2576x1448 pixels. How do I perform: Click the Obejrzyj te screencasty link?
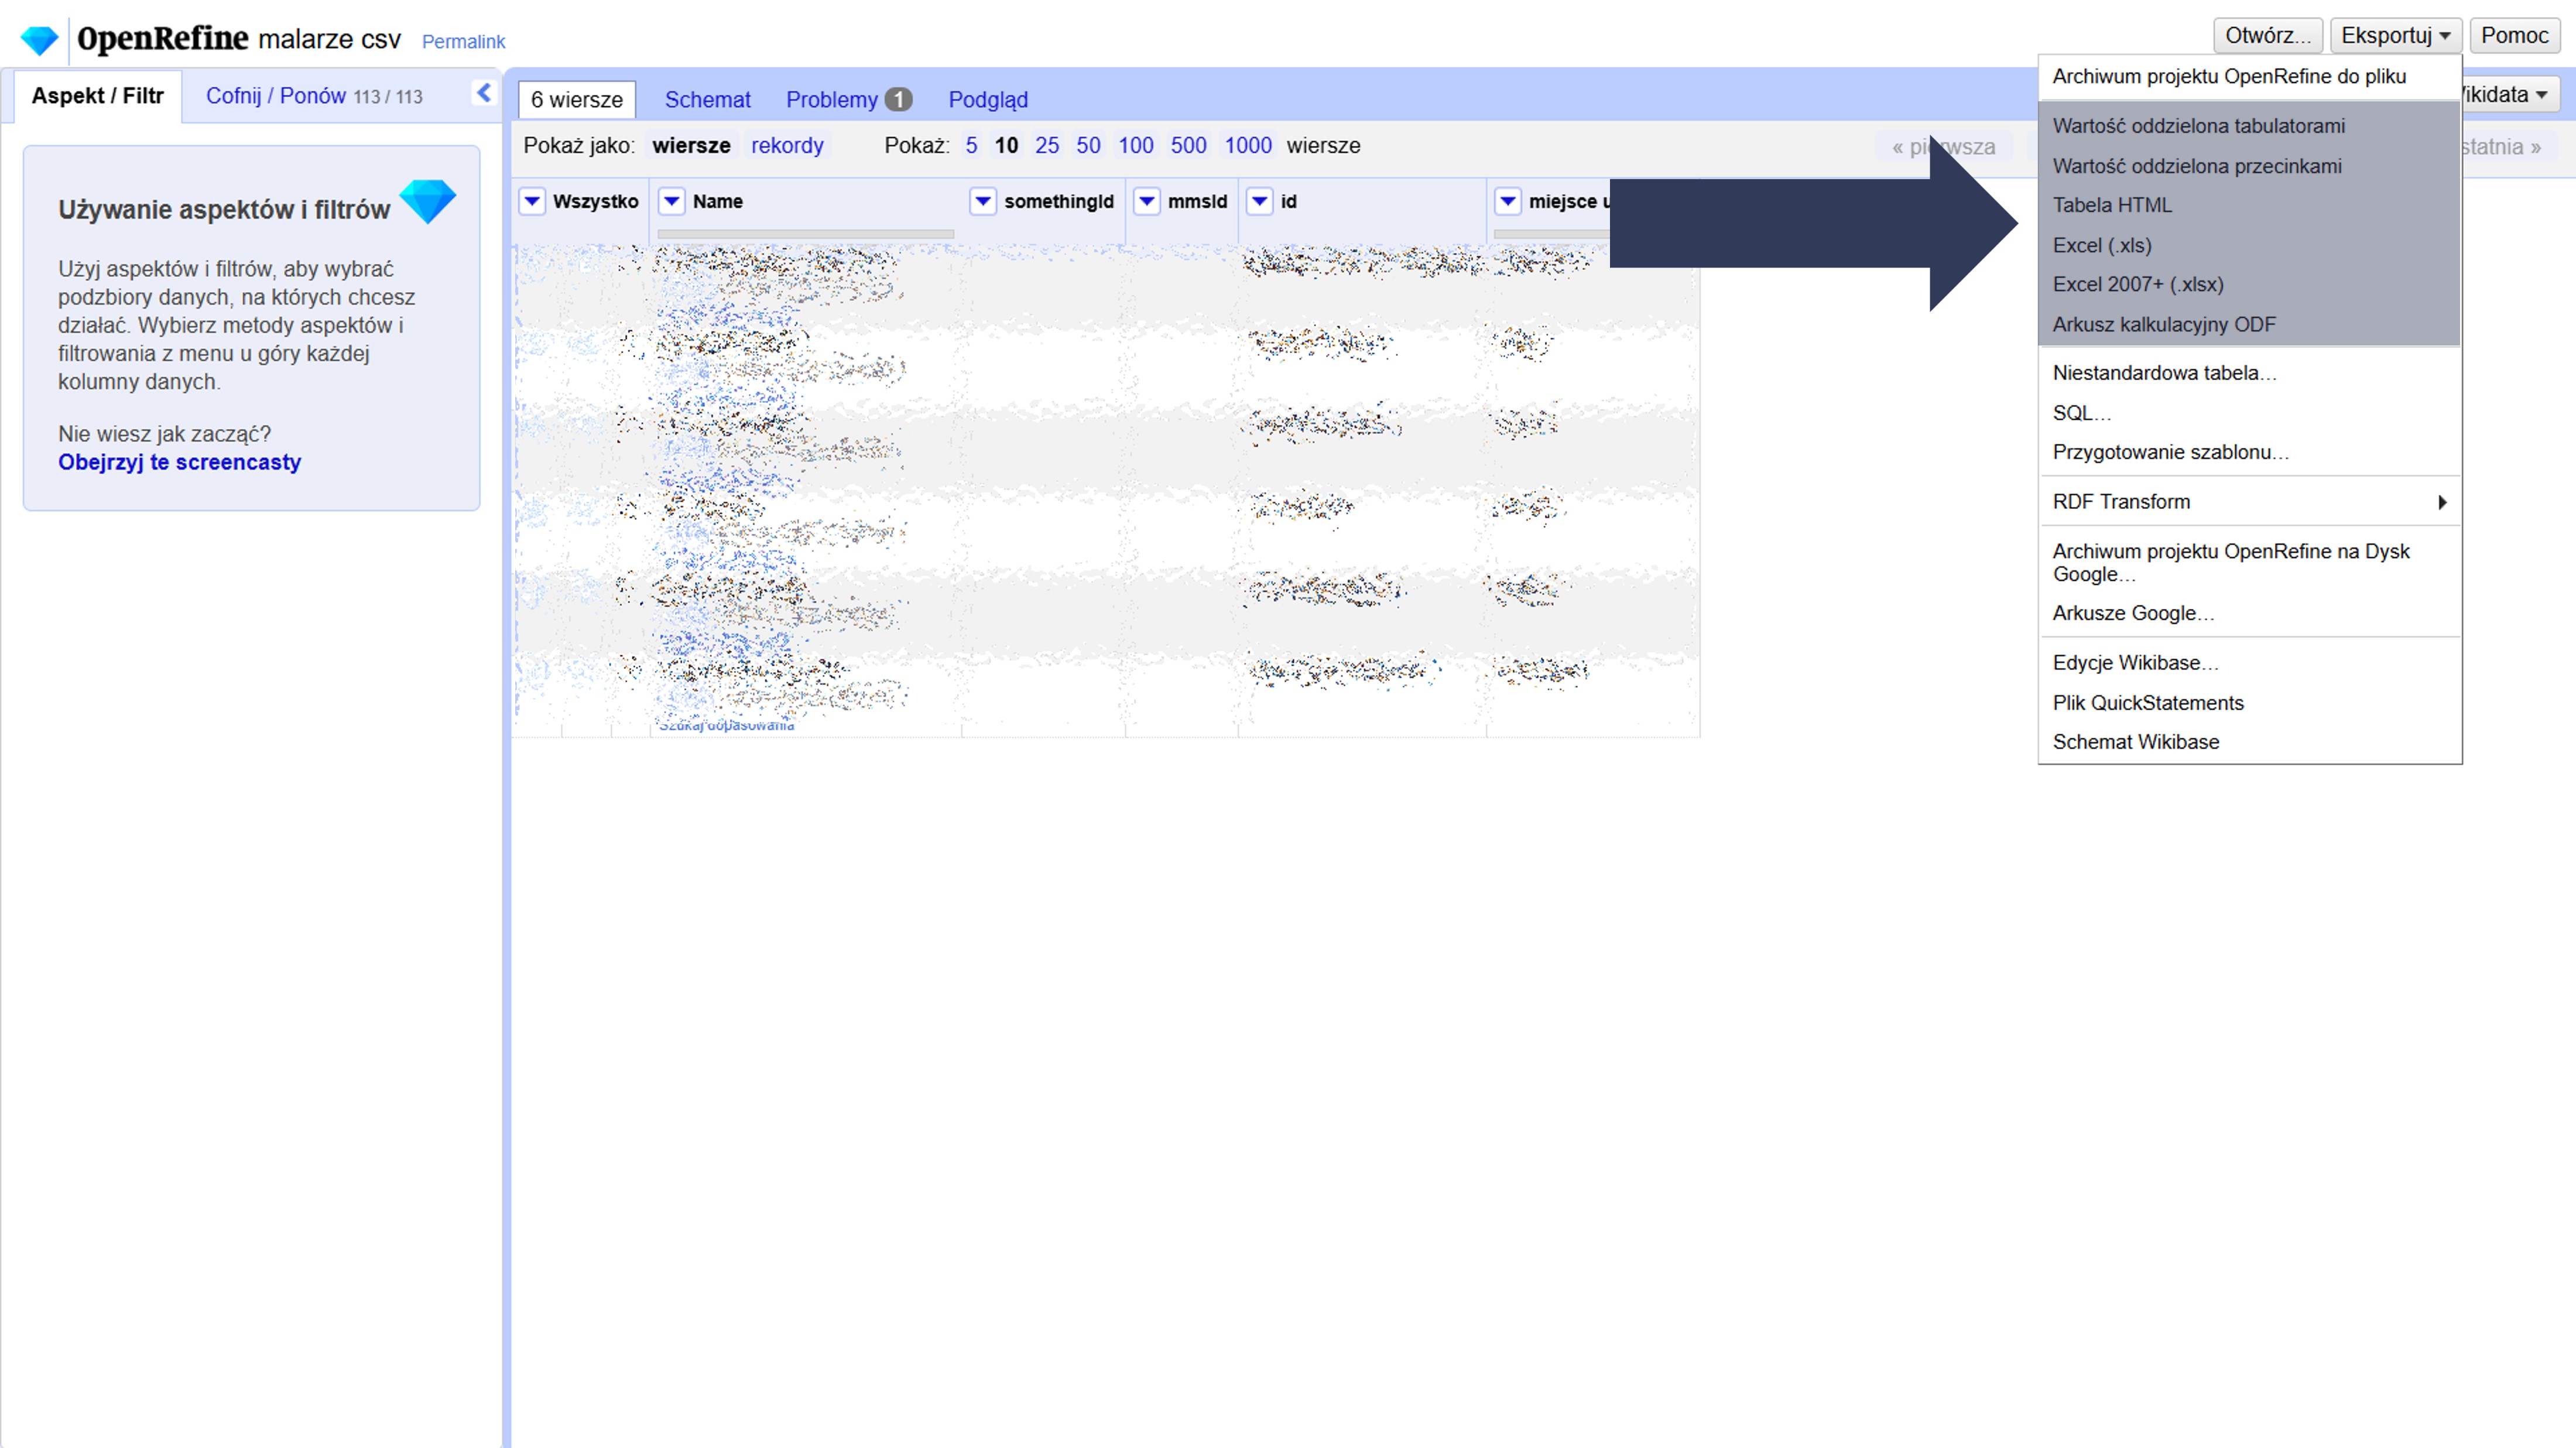(x=179, y=462)
